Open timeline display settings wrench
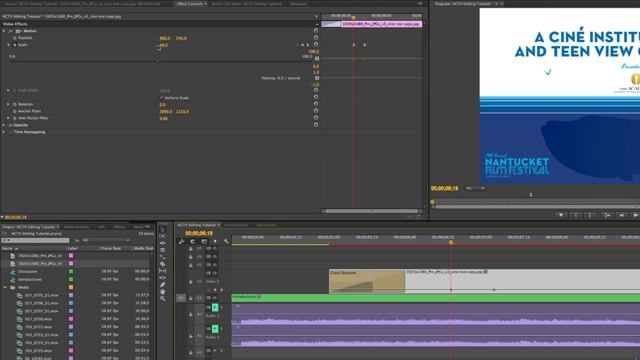The width and height of the screenshot is (640, 360). [226, 241]
